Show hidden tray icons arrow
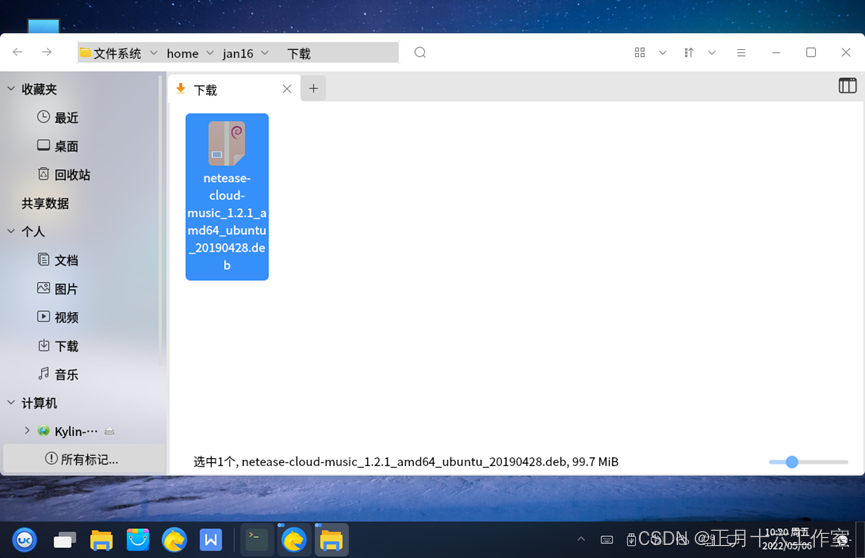Image resolution: width=865 pixels, height=558 pixels. point(580,539)
